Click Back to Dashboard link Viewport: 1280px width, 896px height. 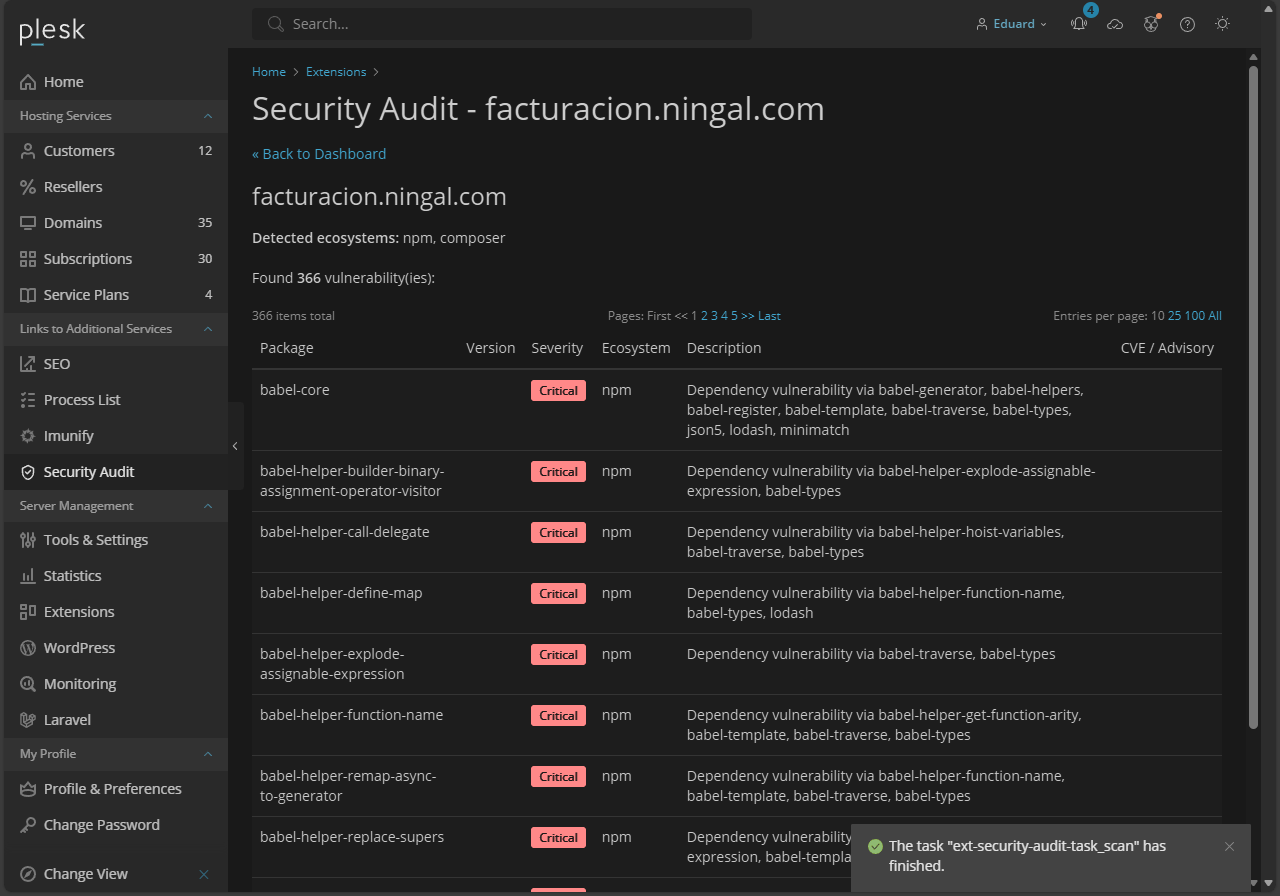[x=319, y=153]
